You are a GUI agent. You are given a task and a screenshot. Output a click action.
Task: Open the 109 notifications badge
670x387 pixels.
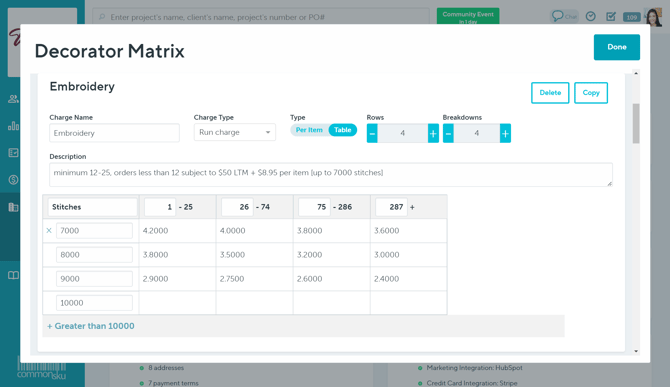631,17
